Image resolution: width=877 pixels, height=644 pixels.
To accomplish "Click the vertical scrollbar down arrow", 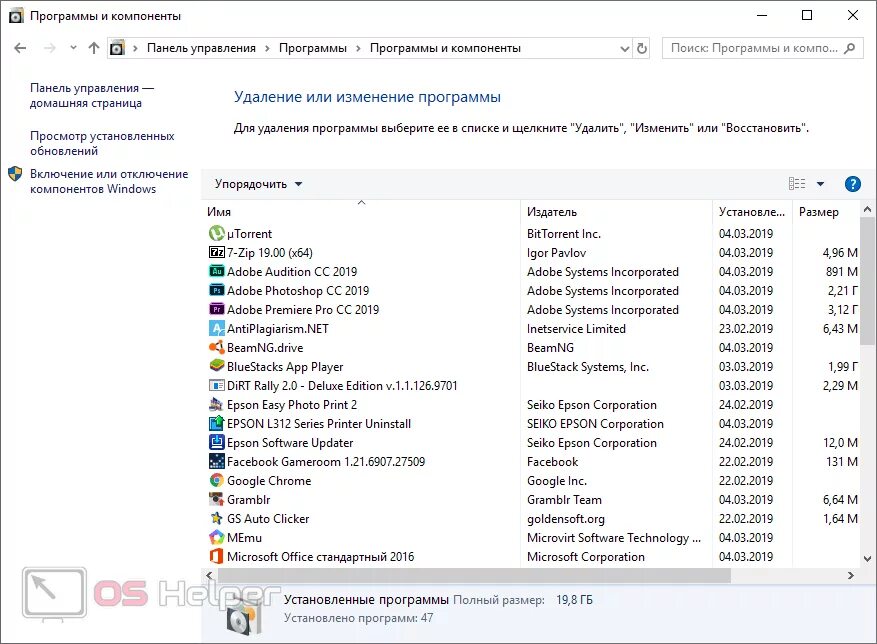I will coord(867,558).
